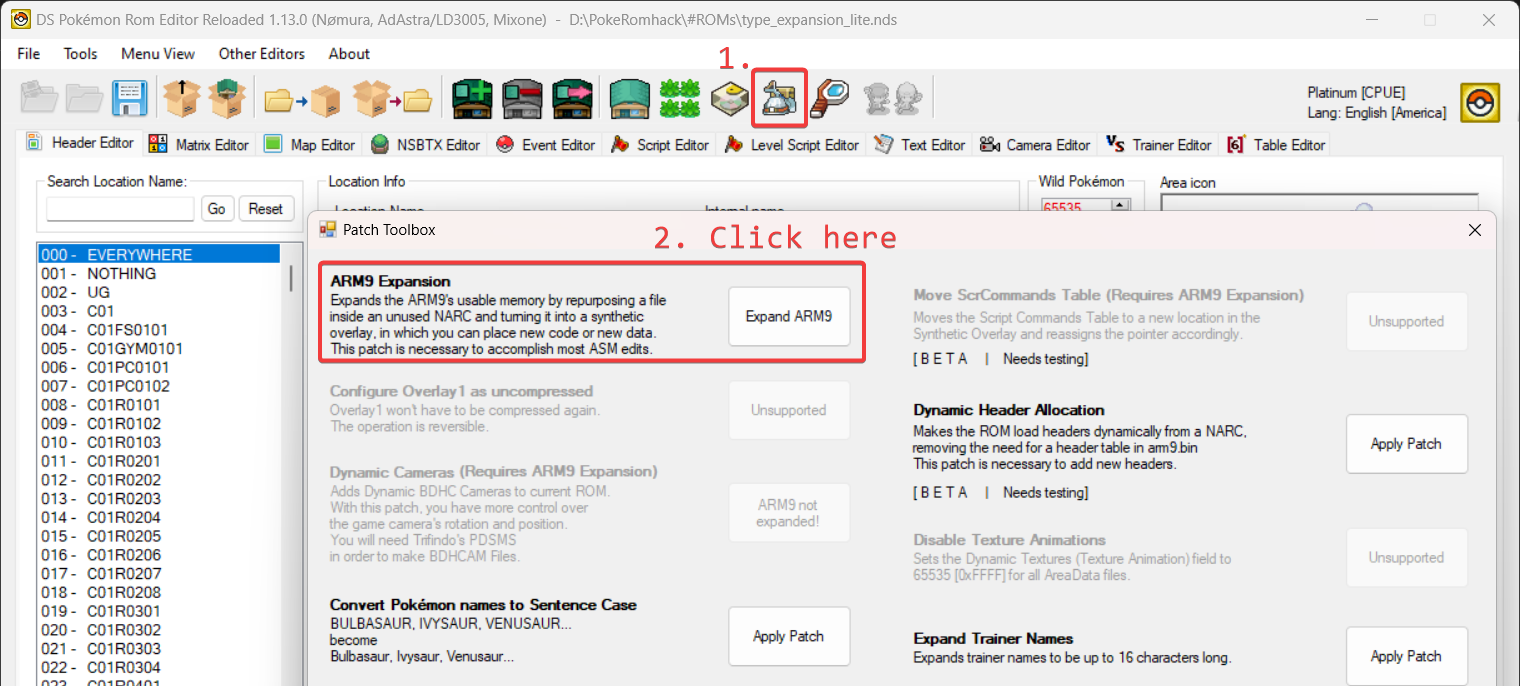Open the About menu
Screen dimensions: 1520x686
click(x=349, y=54)
